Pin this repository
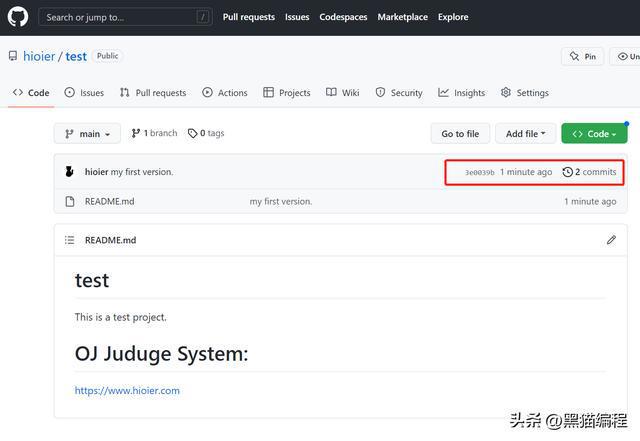640x441 pixels. pos(582,57)
